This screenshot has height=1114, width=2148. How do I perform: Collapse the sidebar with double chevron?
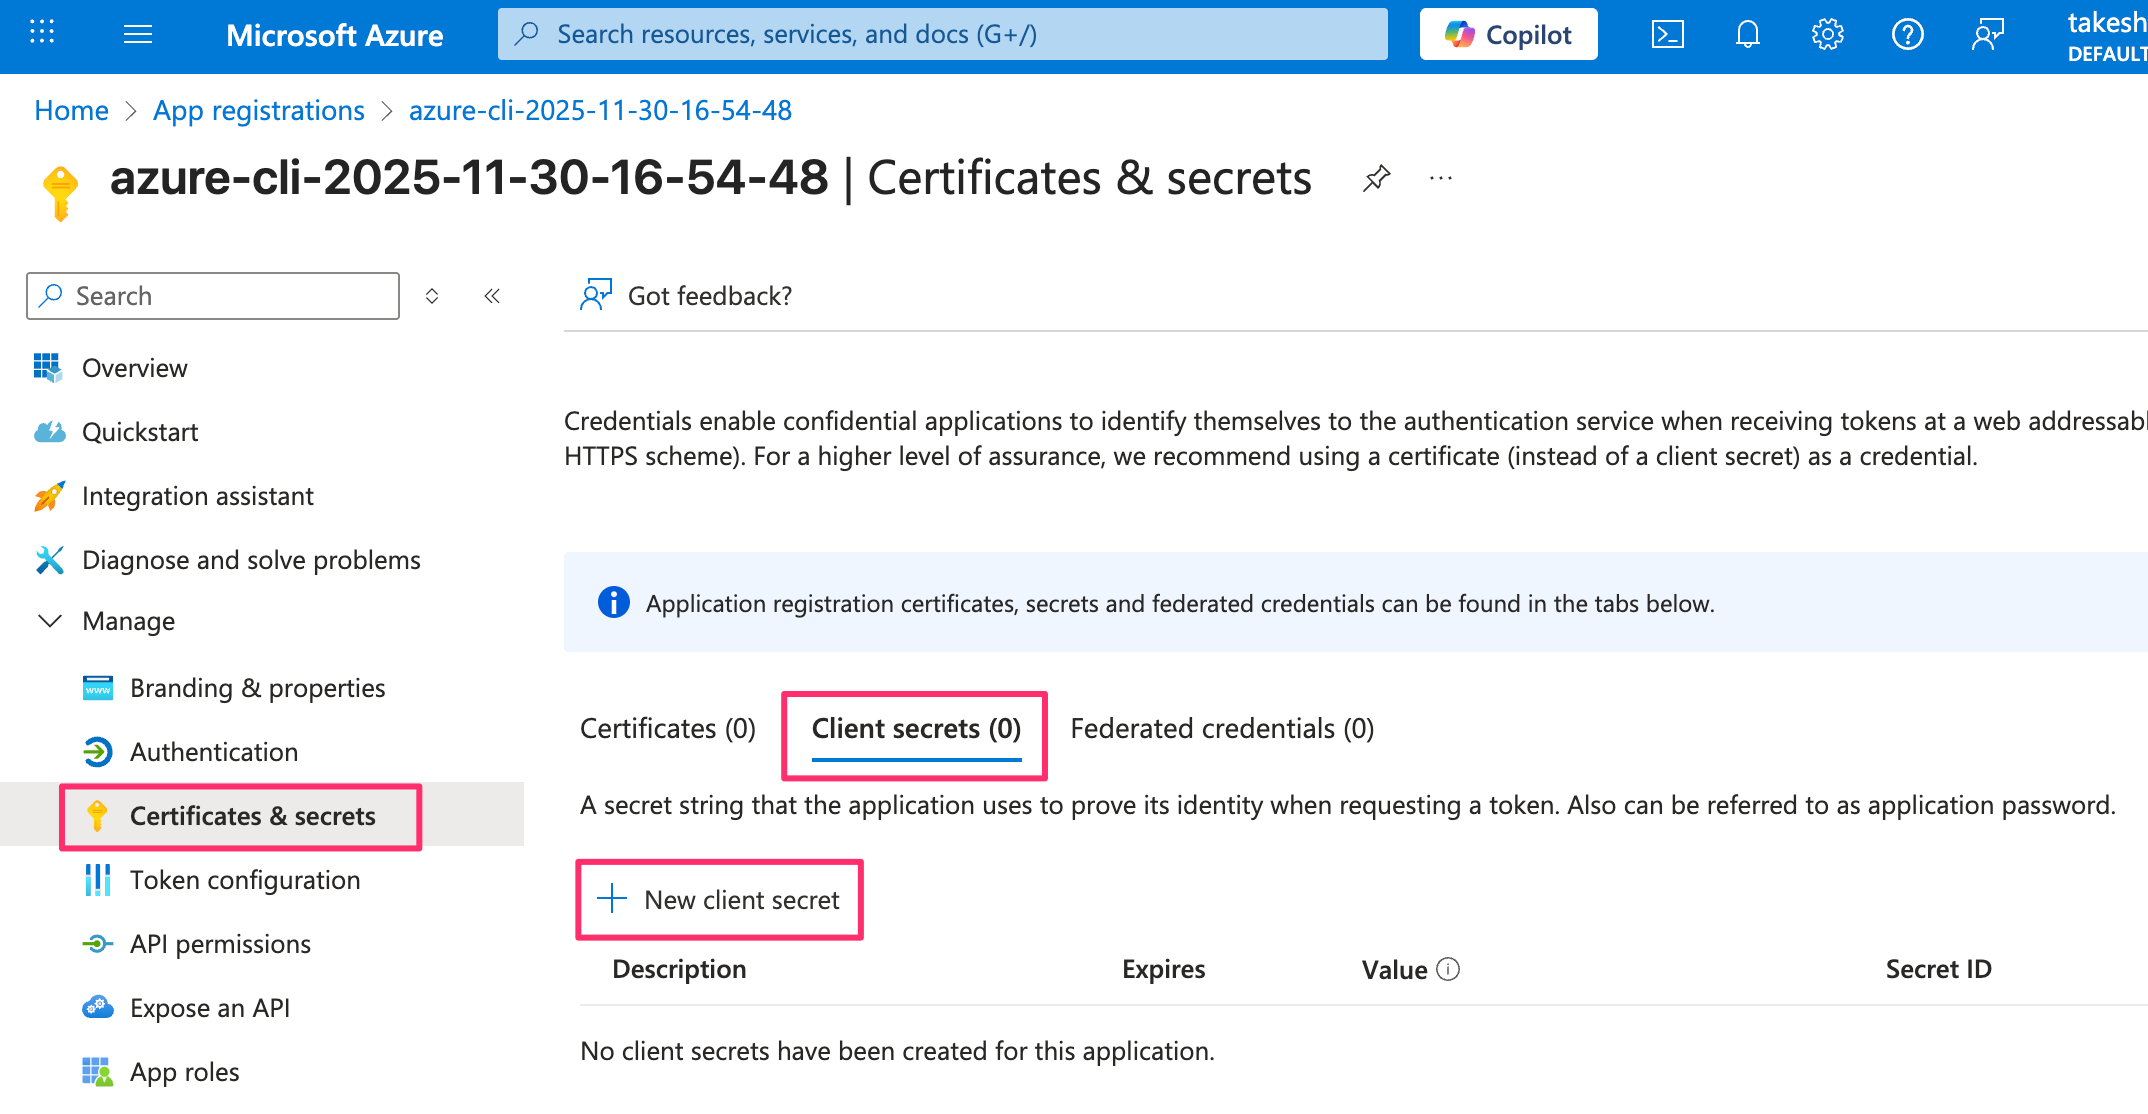click(492, 296)
